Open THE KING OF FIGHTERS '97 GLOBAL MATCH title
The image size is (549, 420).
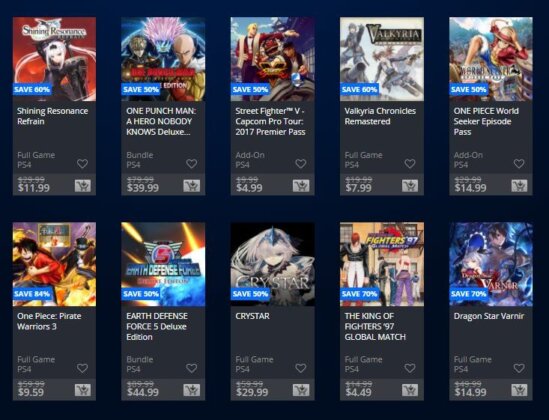point(375,327)
